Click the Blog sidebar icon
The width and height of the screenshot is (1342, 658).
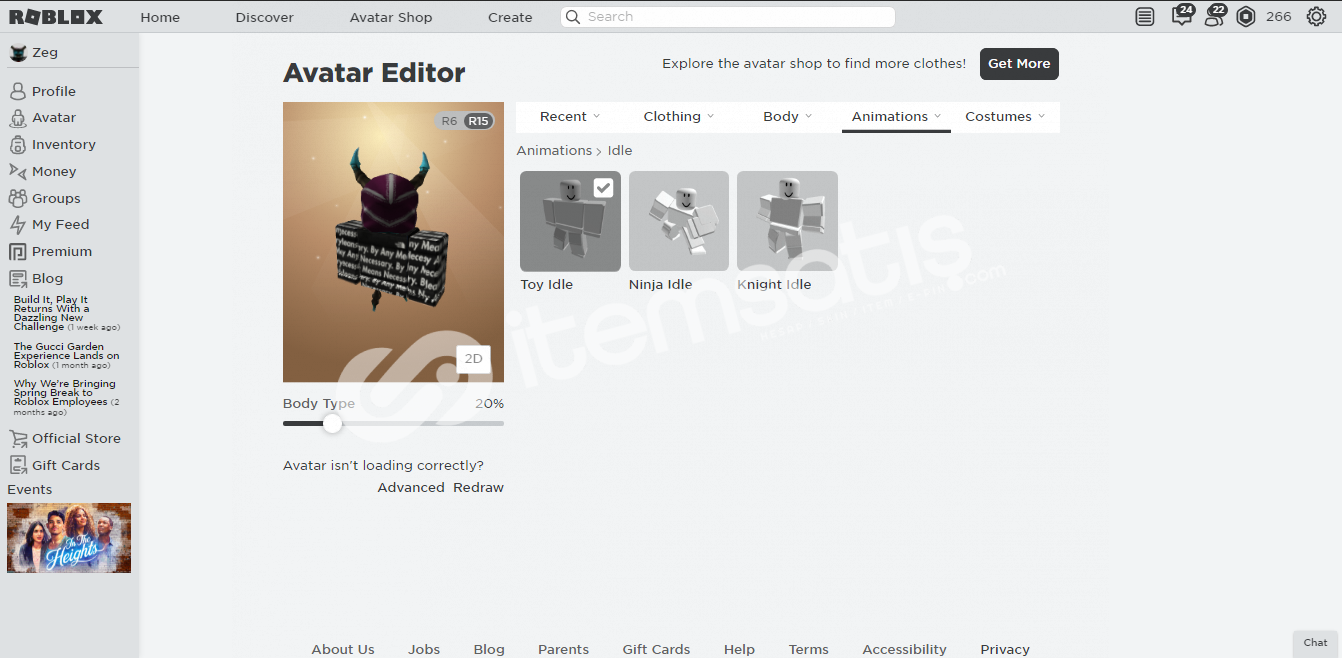(18, 279)
